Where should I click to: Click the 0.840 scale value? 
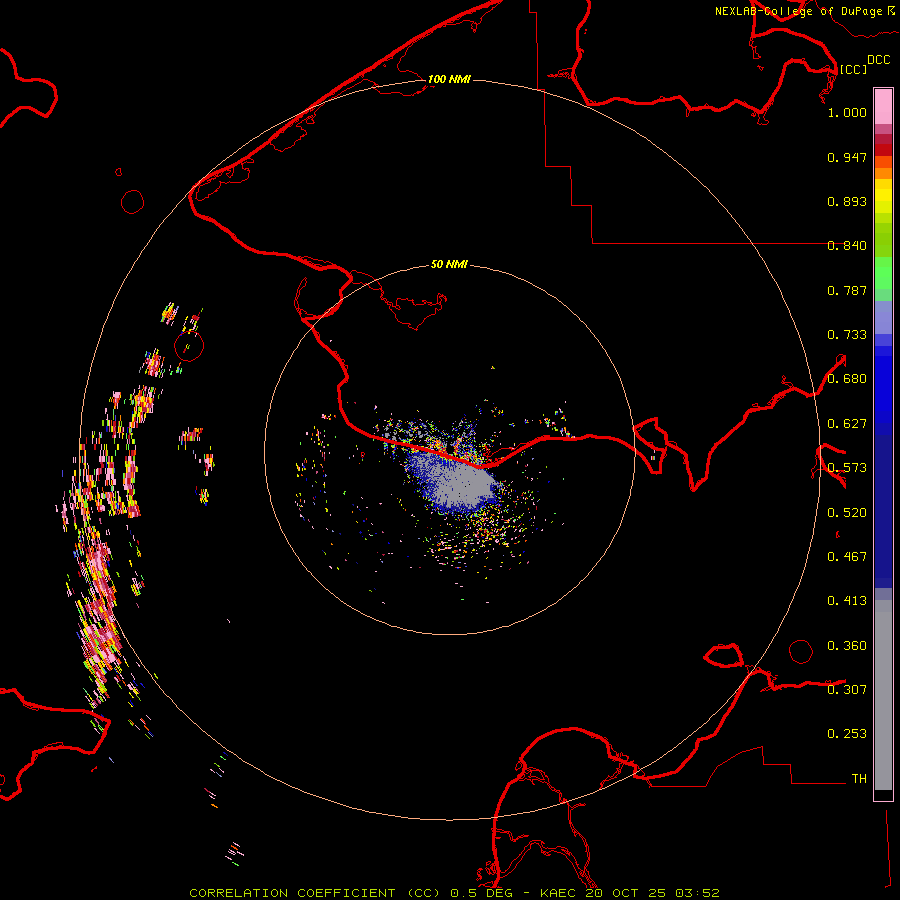[847, 246]
